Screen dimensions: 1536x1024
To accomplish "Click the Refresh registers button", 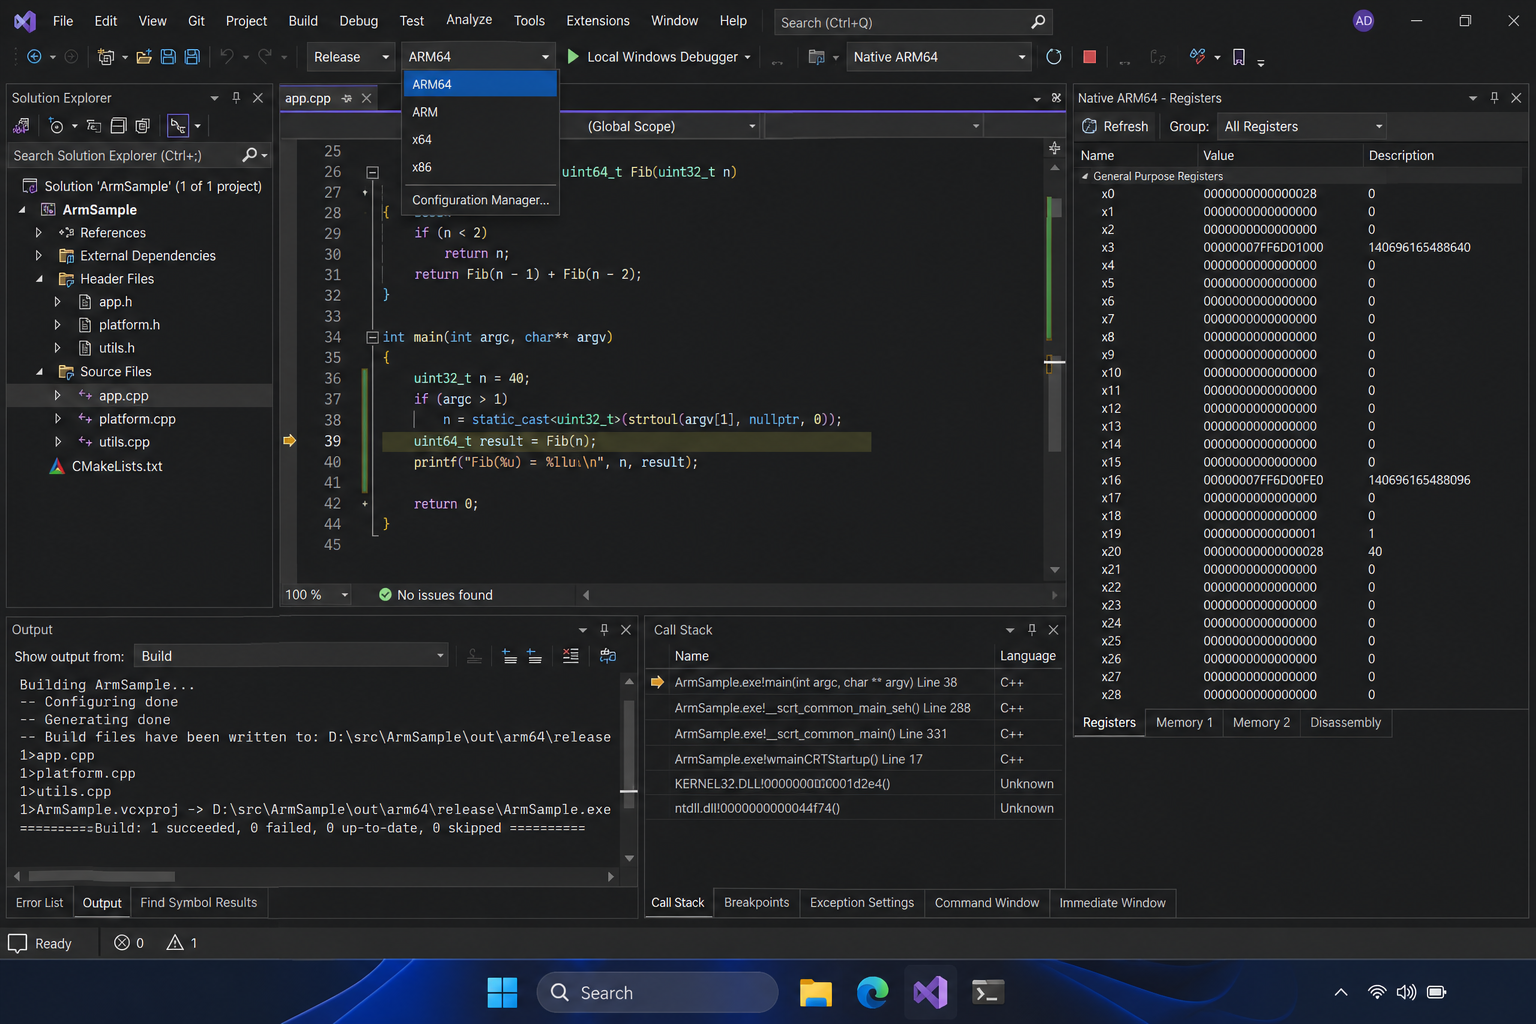I will tap(1116, 126).
